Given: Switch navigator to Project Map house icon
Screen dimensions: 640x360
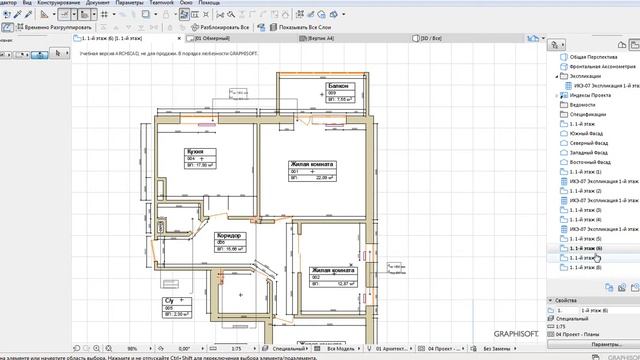Looking at the screenshot, I should (x=622, y=45).
